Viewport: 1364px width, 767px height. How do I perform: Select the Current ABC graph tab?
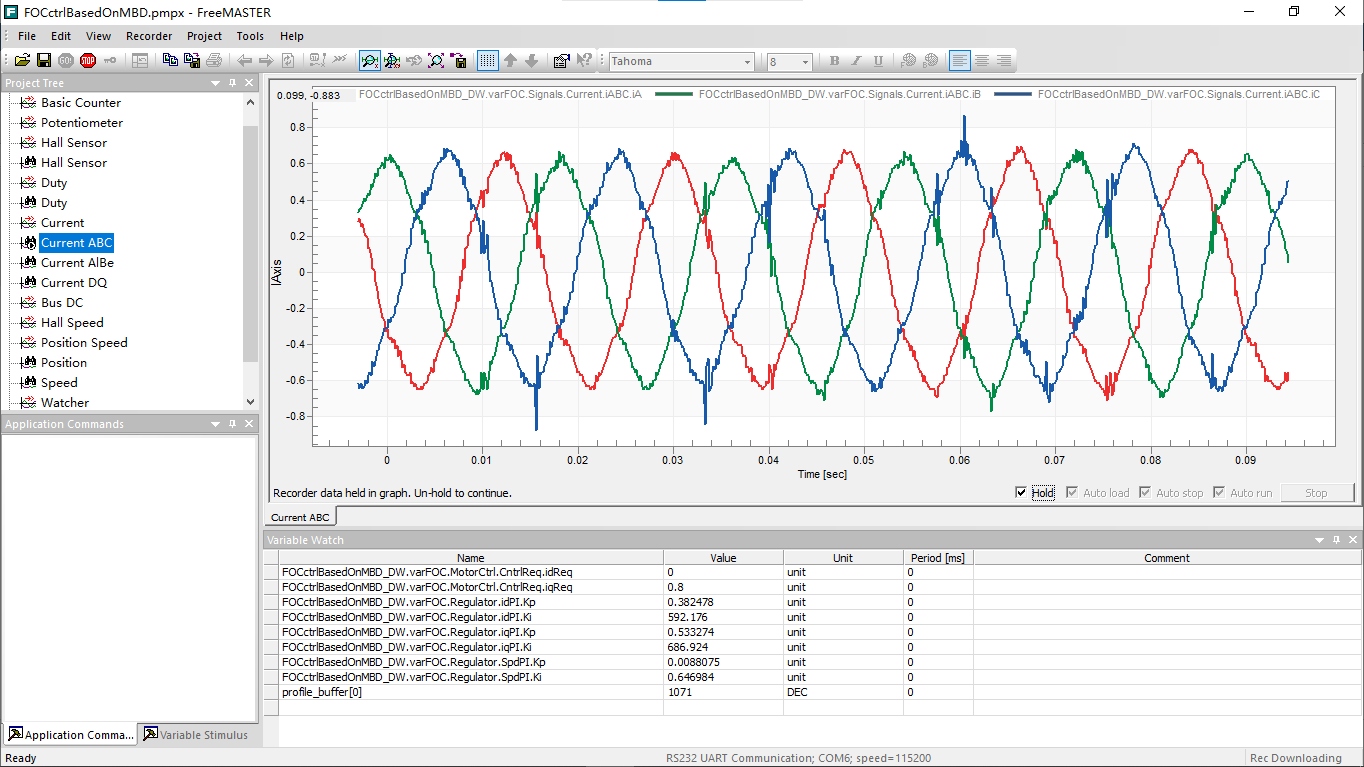tap(300, 517)
